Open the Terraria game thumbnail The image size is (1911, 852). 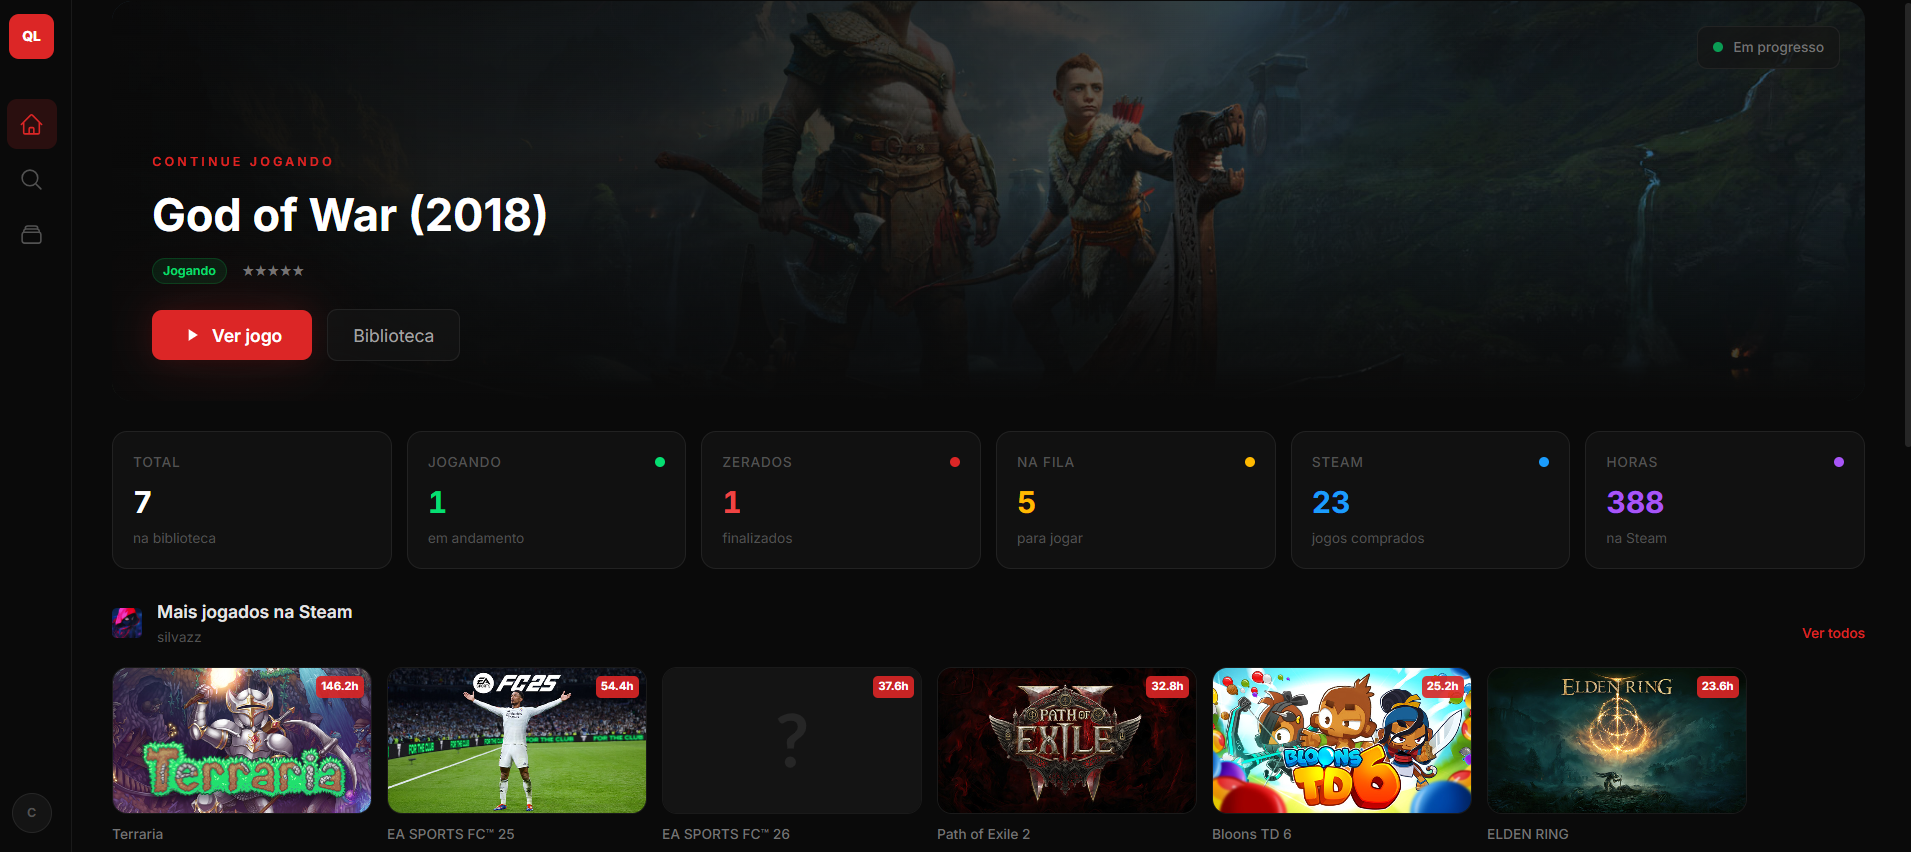tap(242, 740)
